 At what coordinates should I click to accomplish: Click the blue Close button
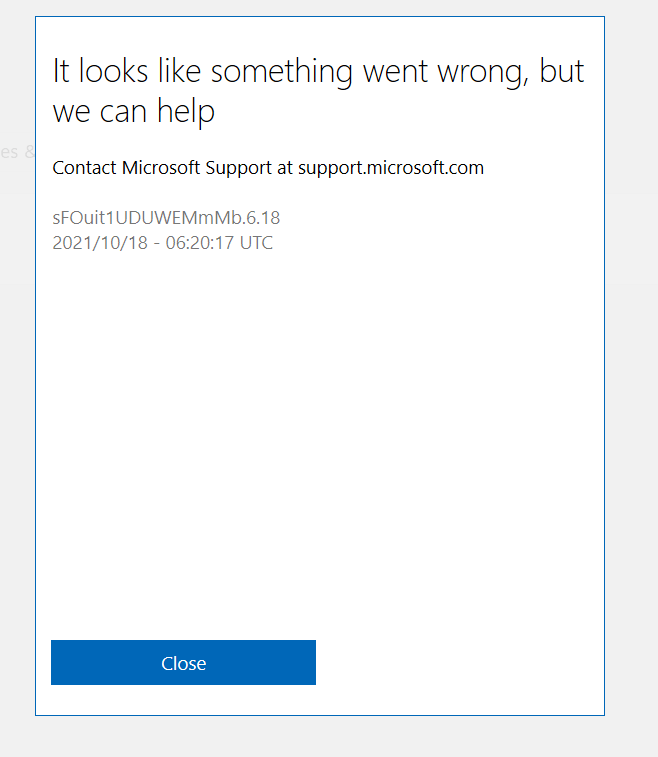pos(183,662)
